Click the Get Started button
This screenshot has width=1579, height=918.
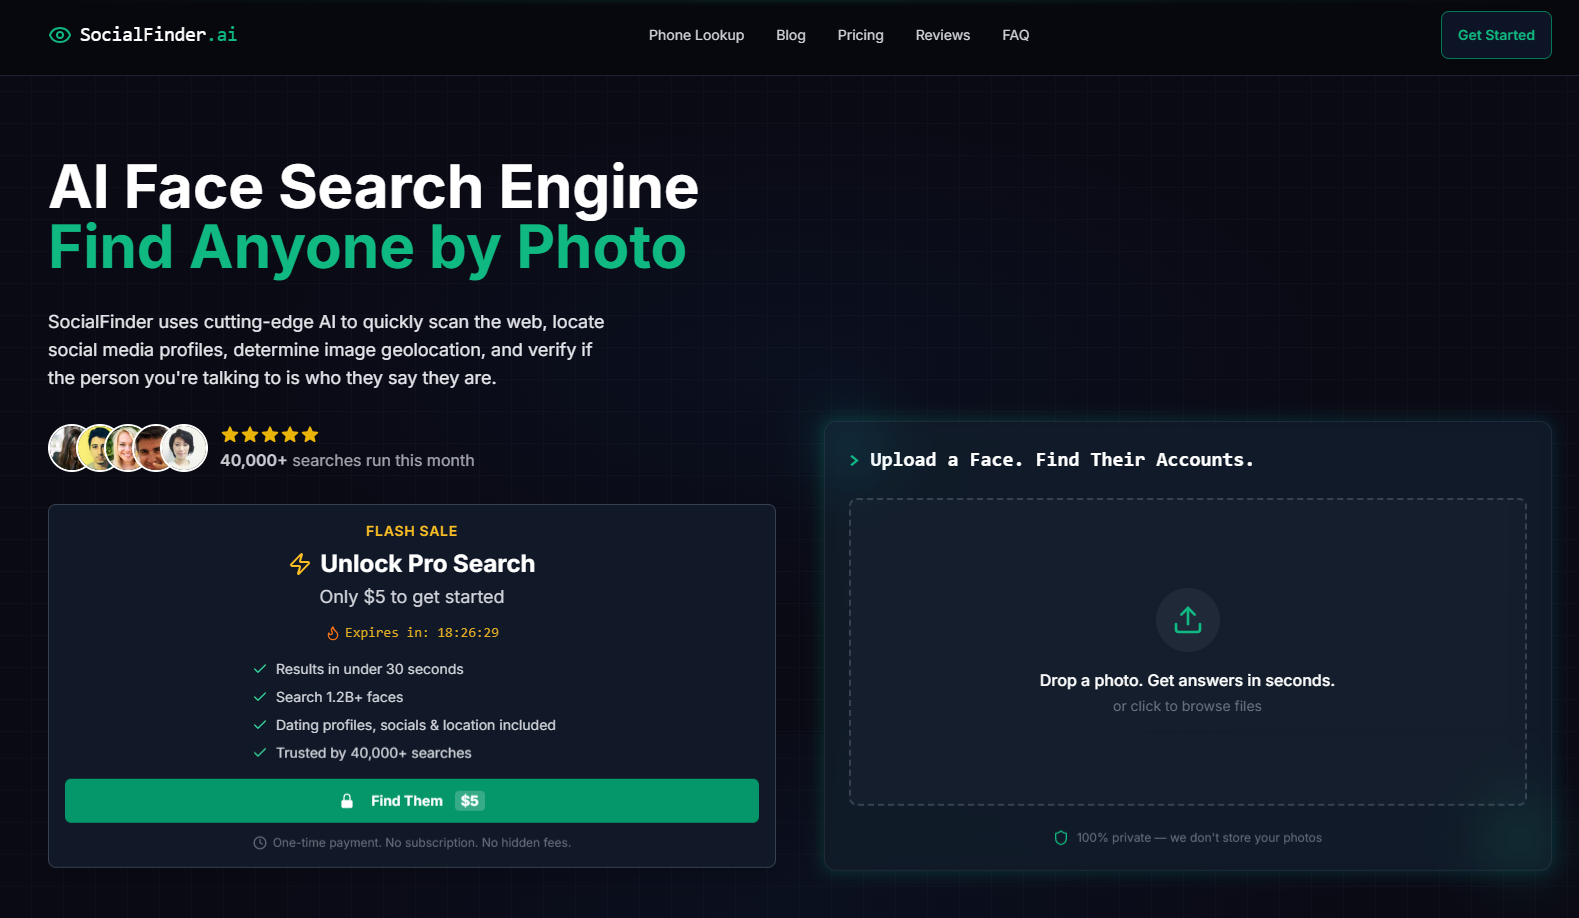(x=1495, y=35)
